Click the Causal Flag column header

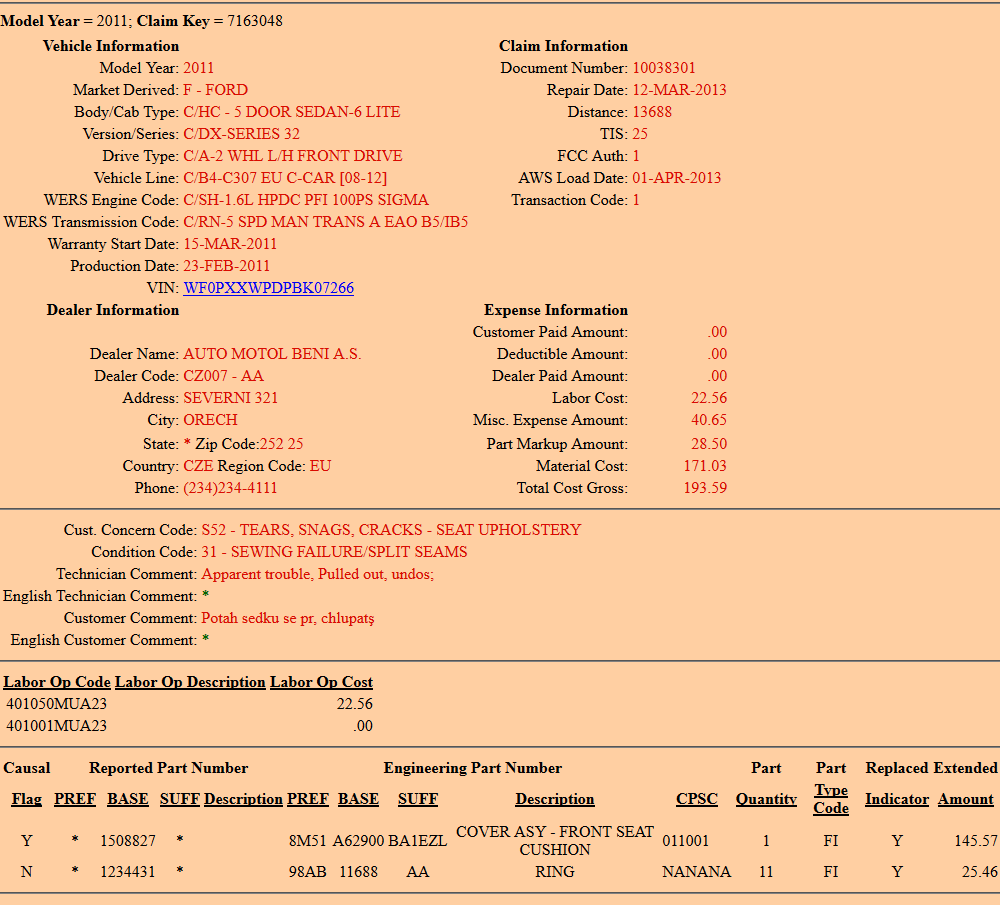(x=26, y=799)
